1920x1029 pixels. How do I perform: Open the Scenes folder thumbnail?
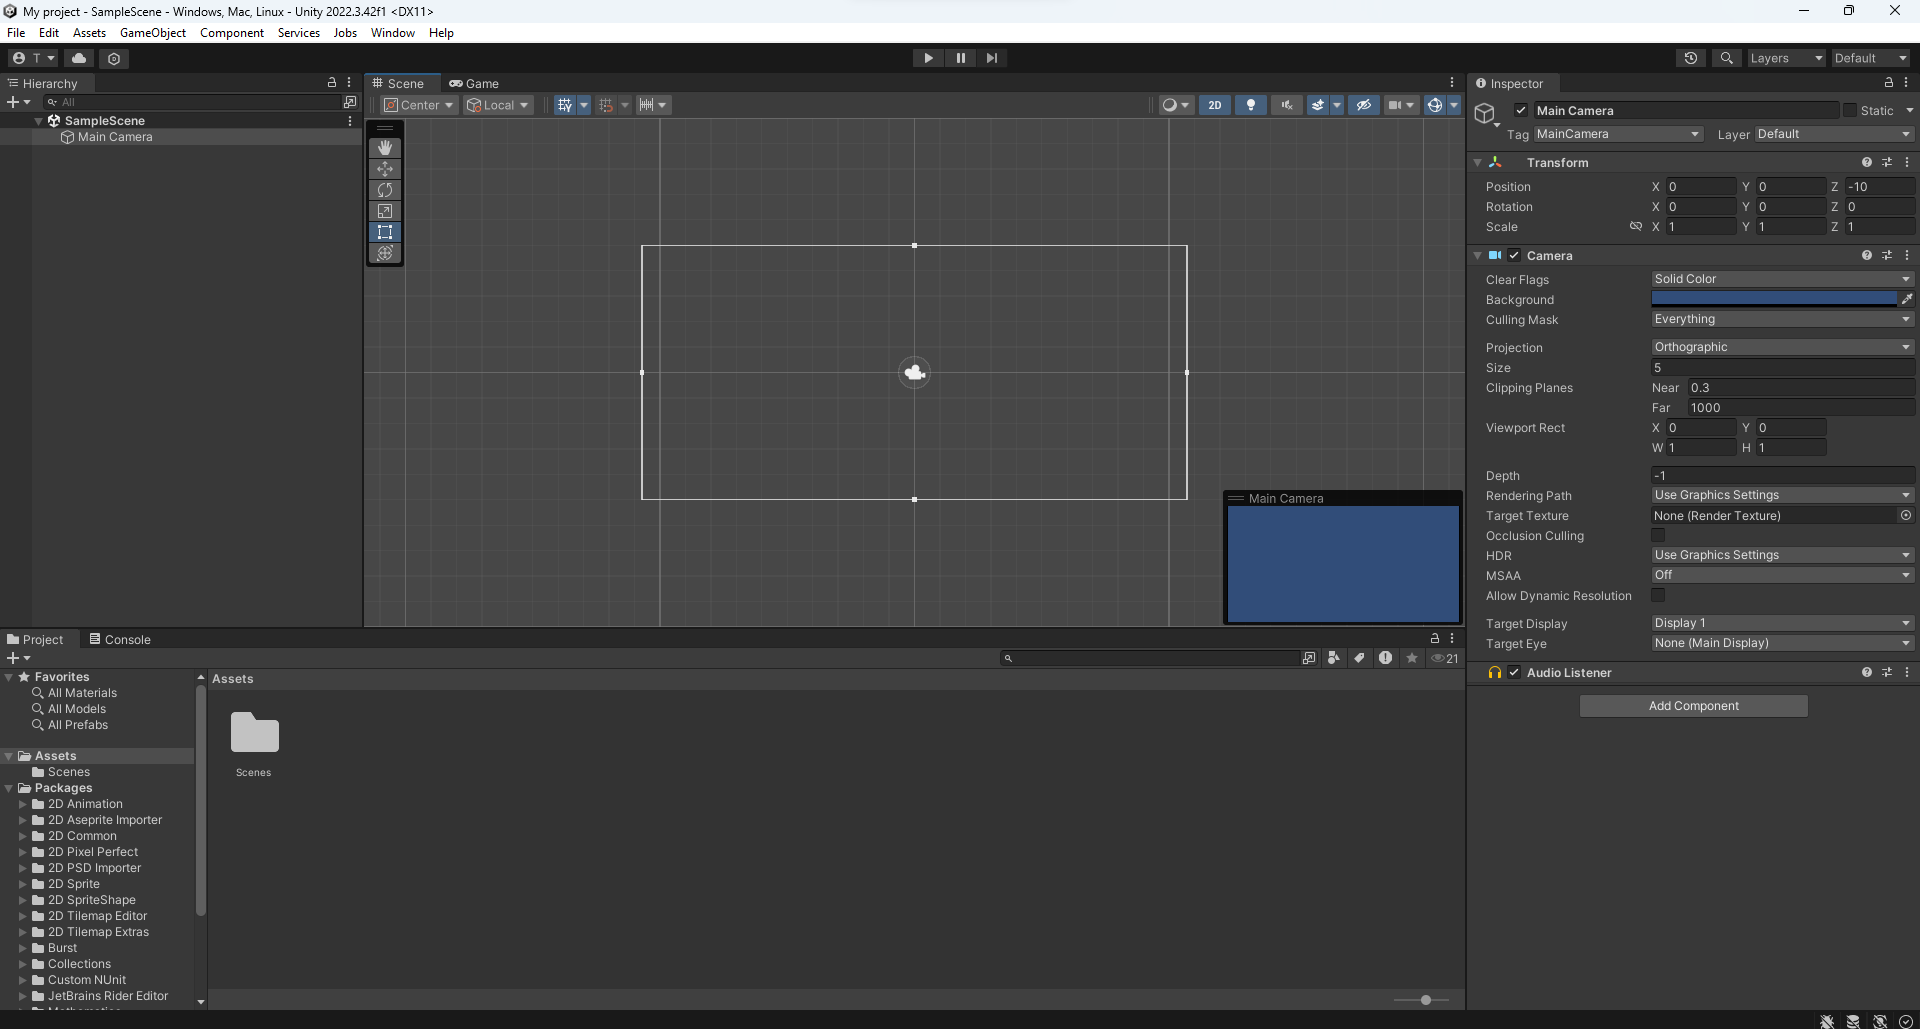(254, 734)
